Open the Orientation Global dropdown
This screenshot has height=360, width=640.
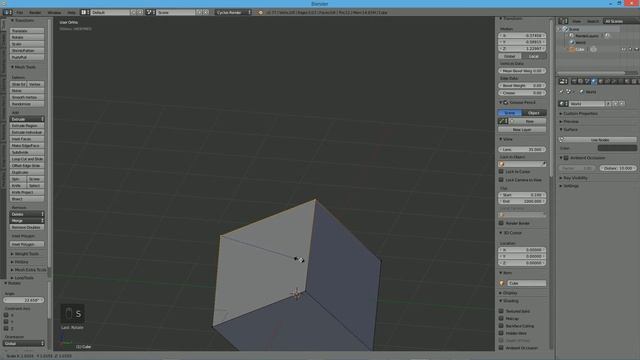click(24, 343)
